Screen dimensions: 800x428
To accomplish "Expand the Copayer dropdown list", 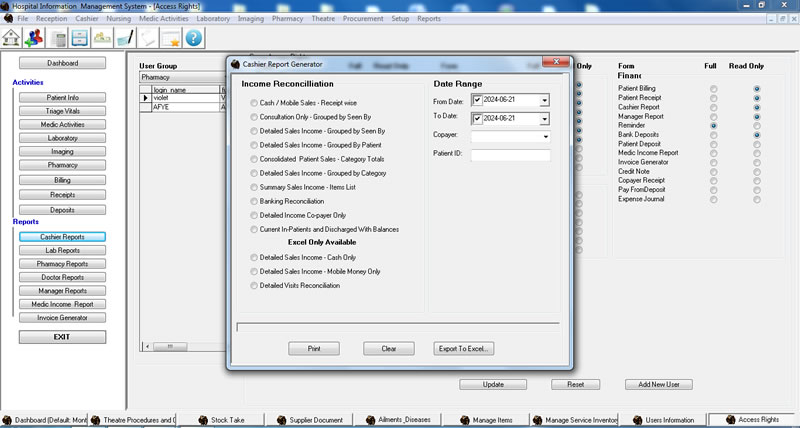I will (544, 137).
